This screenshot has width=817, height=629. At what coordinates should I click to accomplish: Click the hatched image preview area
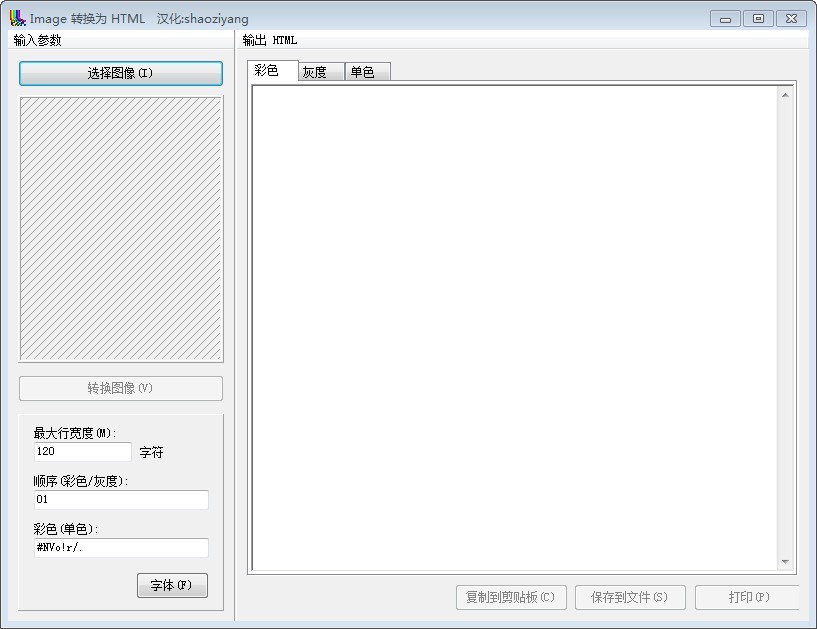(121, 229)
